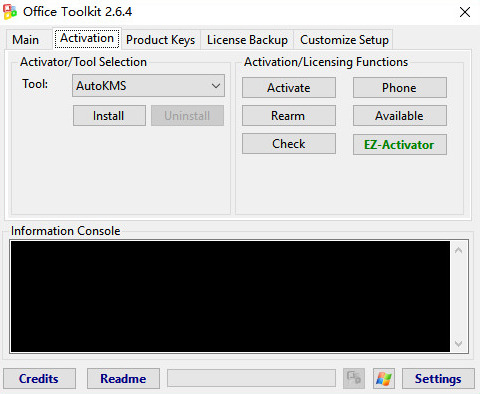Click the Phone activation button

pyautogui.click(x=400, y=88)
